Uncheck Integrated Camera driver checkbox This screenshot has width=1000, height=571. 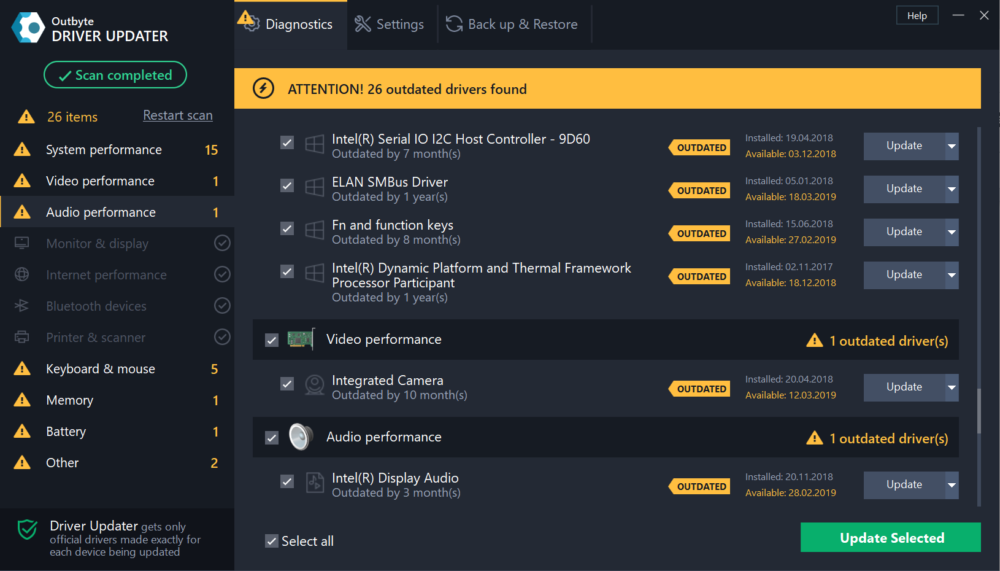tap(287, 384)
